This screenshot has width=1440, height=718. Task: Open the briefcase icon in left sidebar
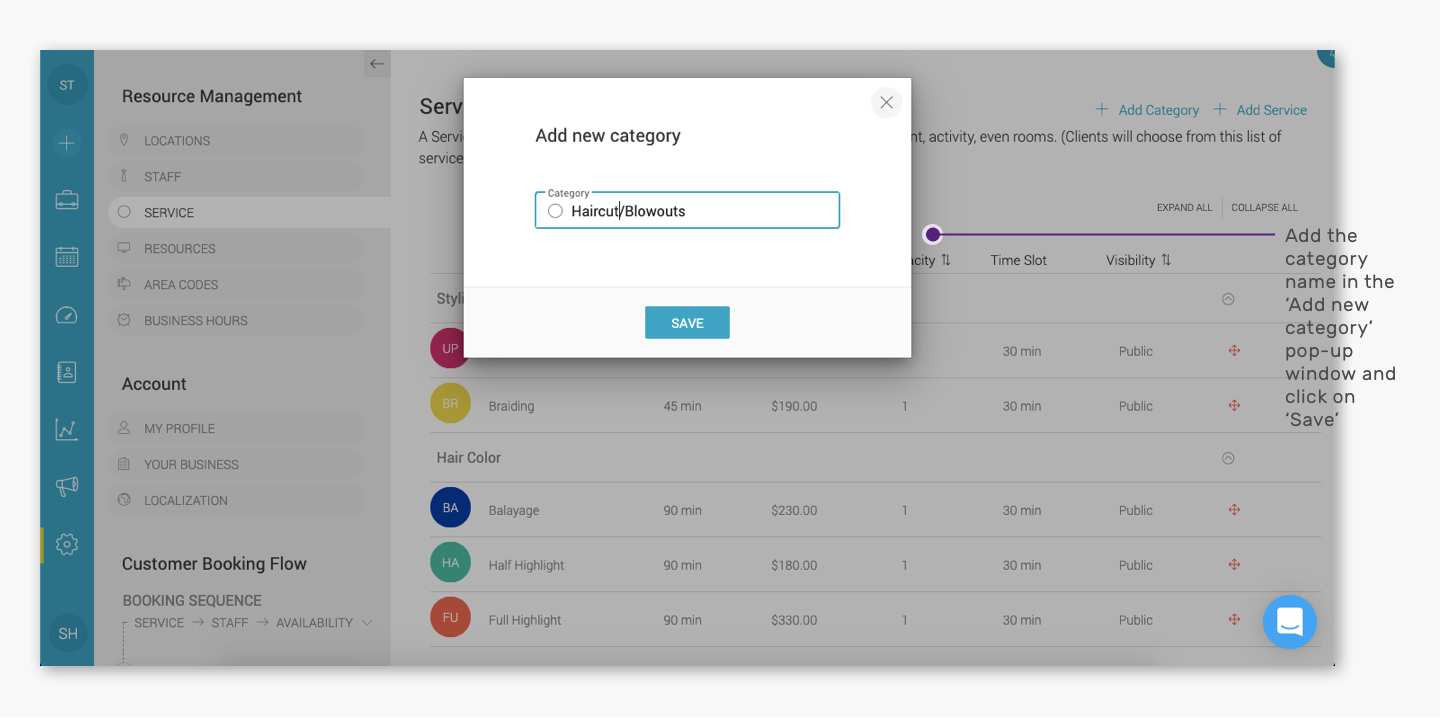[67, 200]
